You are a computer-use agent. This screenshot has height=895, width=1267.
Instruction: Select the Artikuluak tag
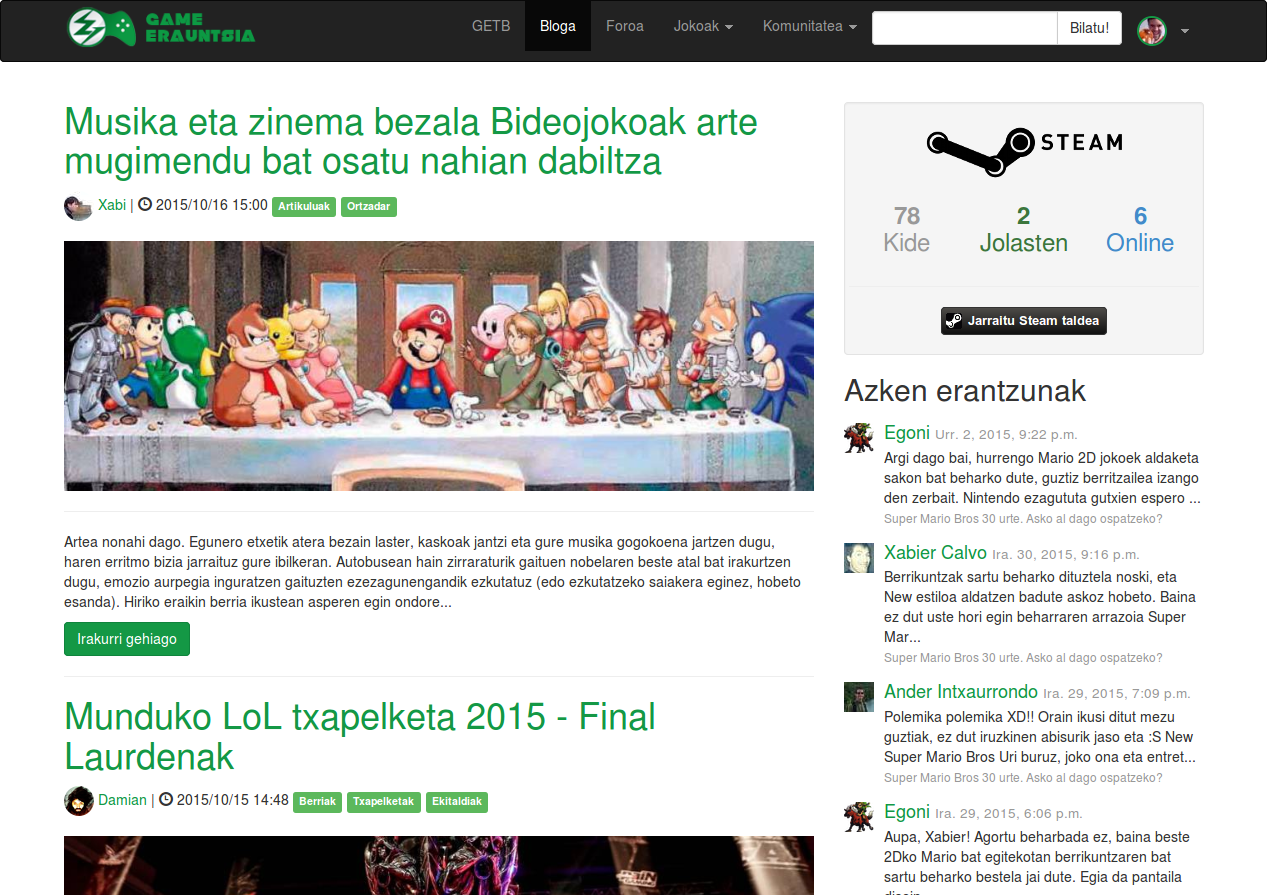(304, 207)
